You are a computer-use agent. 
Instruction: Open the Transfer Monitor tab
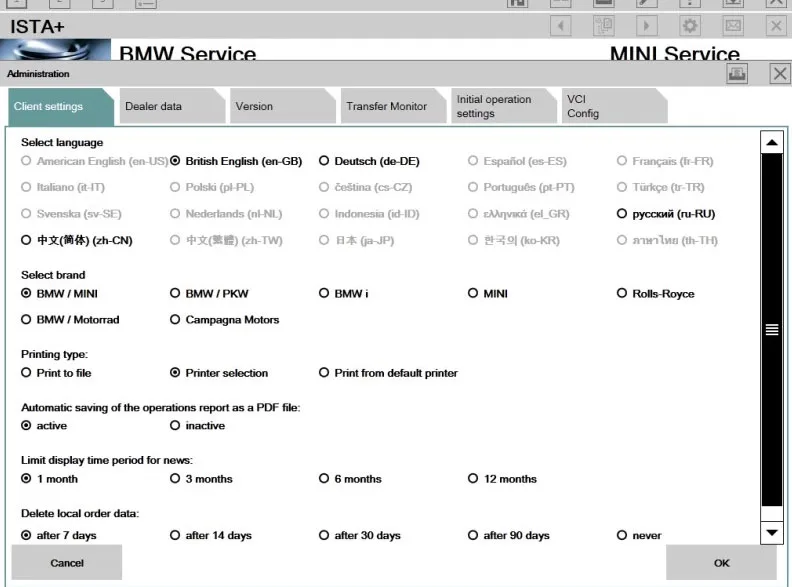coord(393,106)
